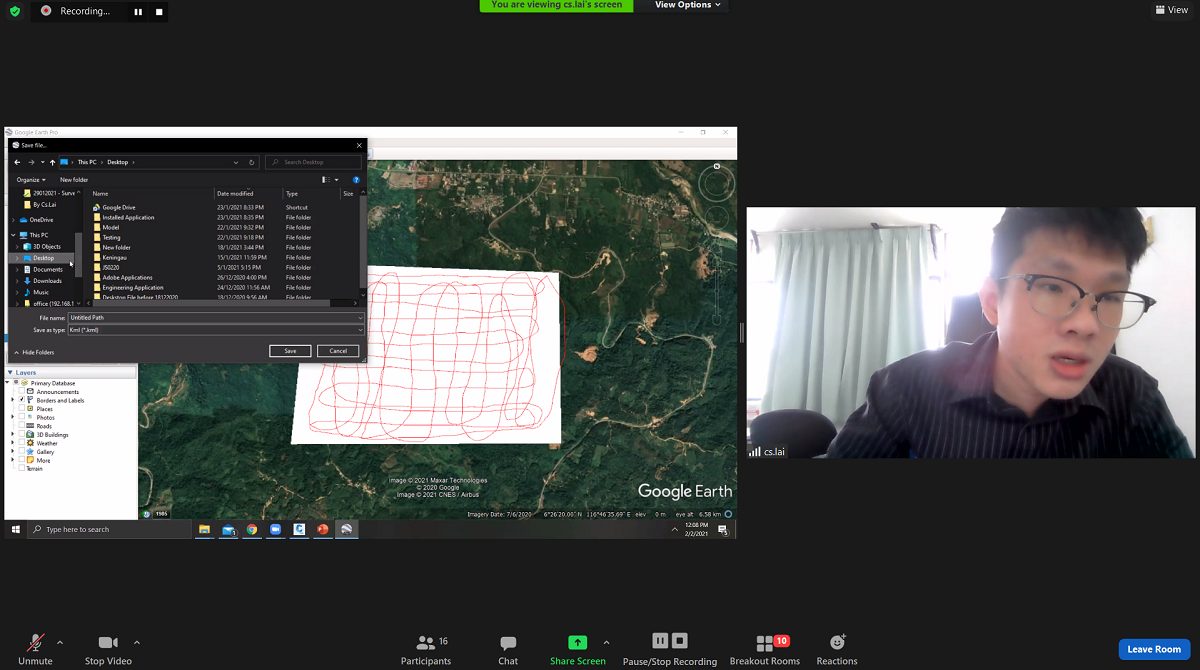Viewport: 1200px width, 670px height.
Task: Open Google Chrome from the taskbar
Action: pos(252,529)
